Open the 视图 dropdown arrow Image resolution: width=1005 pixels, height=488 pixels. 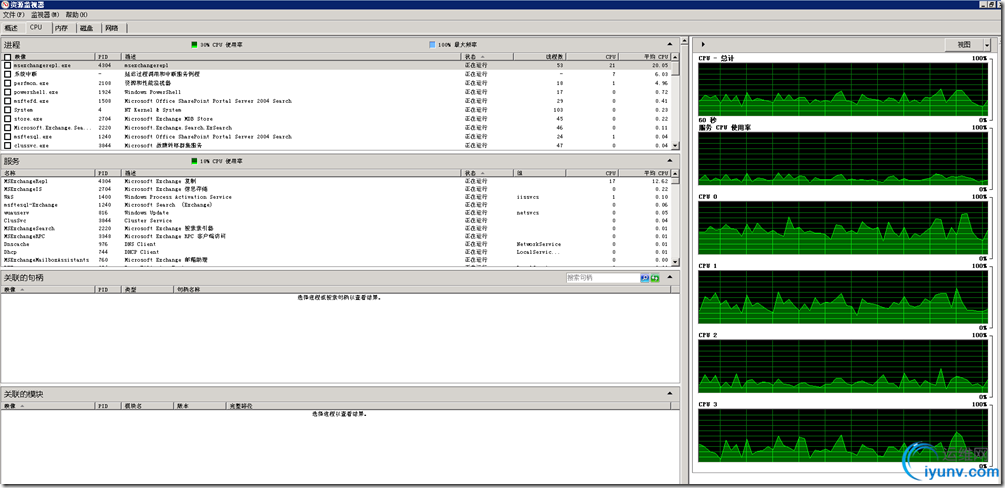click(x=986, y=45)
